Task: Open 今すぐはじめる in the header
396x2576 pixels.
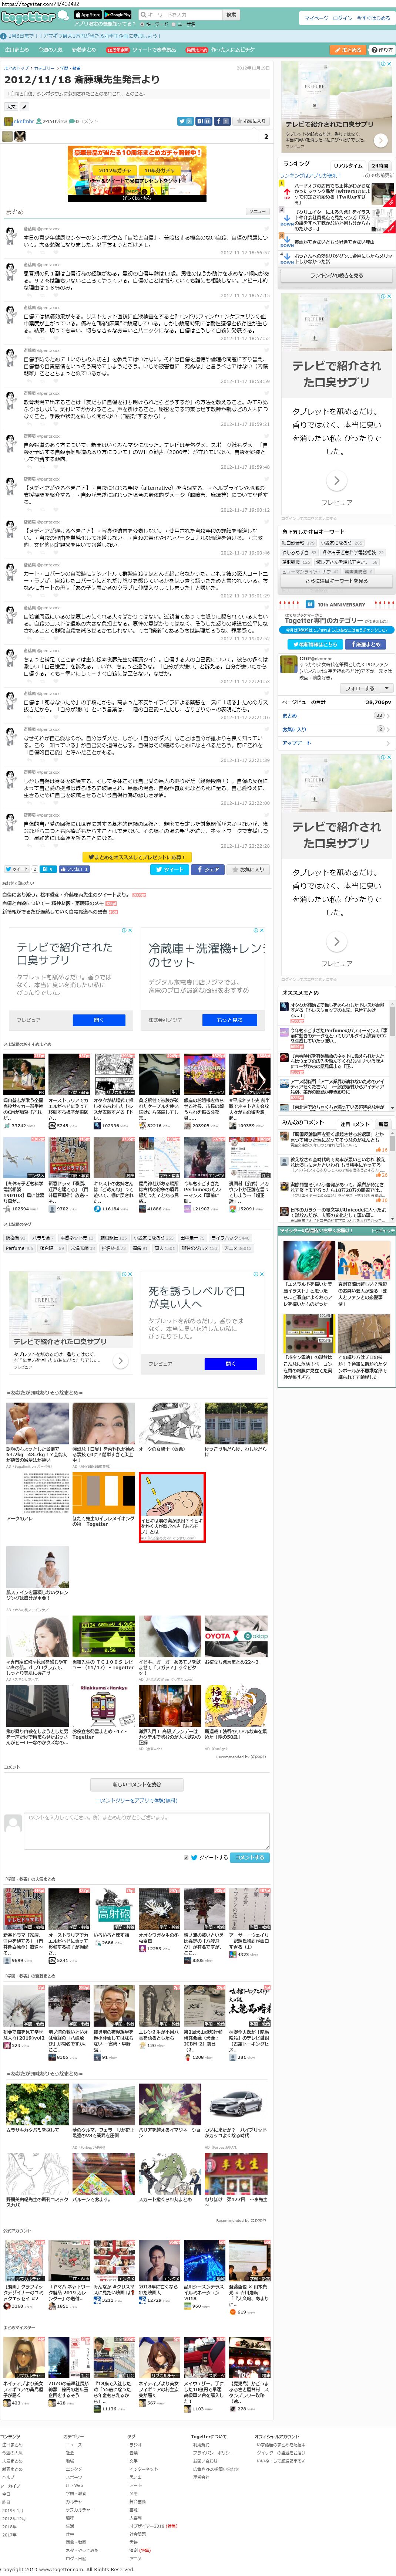Action: click(x=375, y=18)
